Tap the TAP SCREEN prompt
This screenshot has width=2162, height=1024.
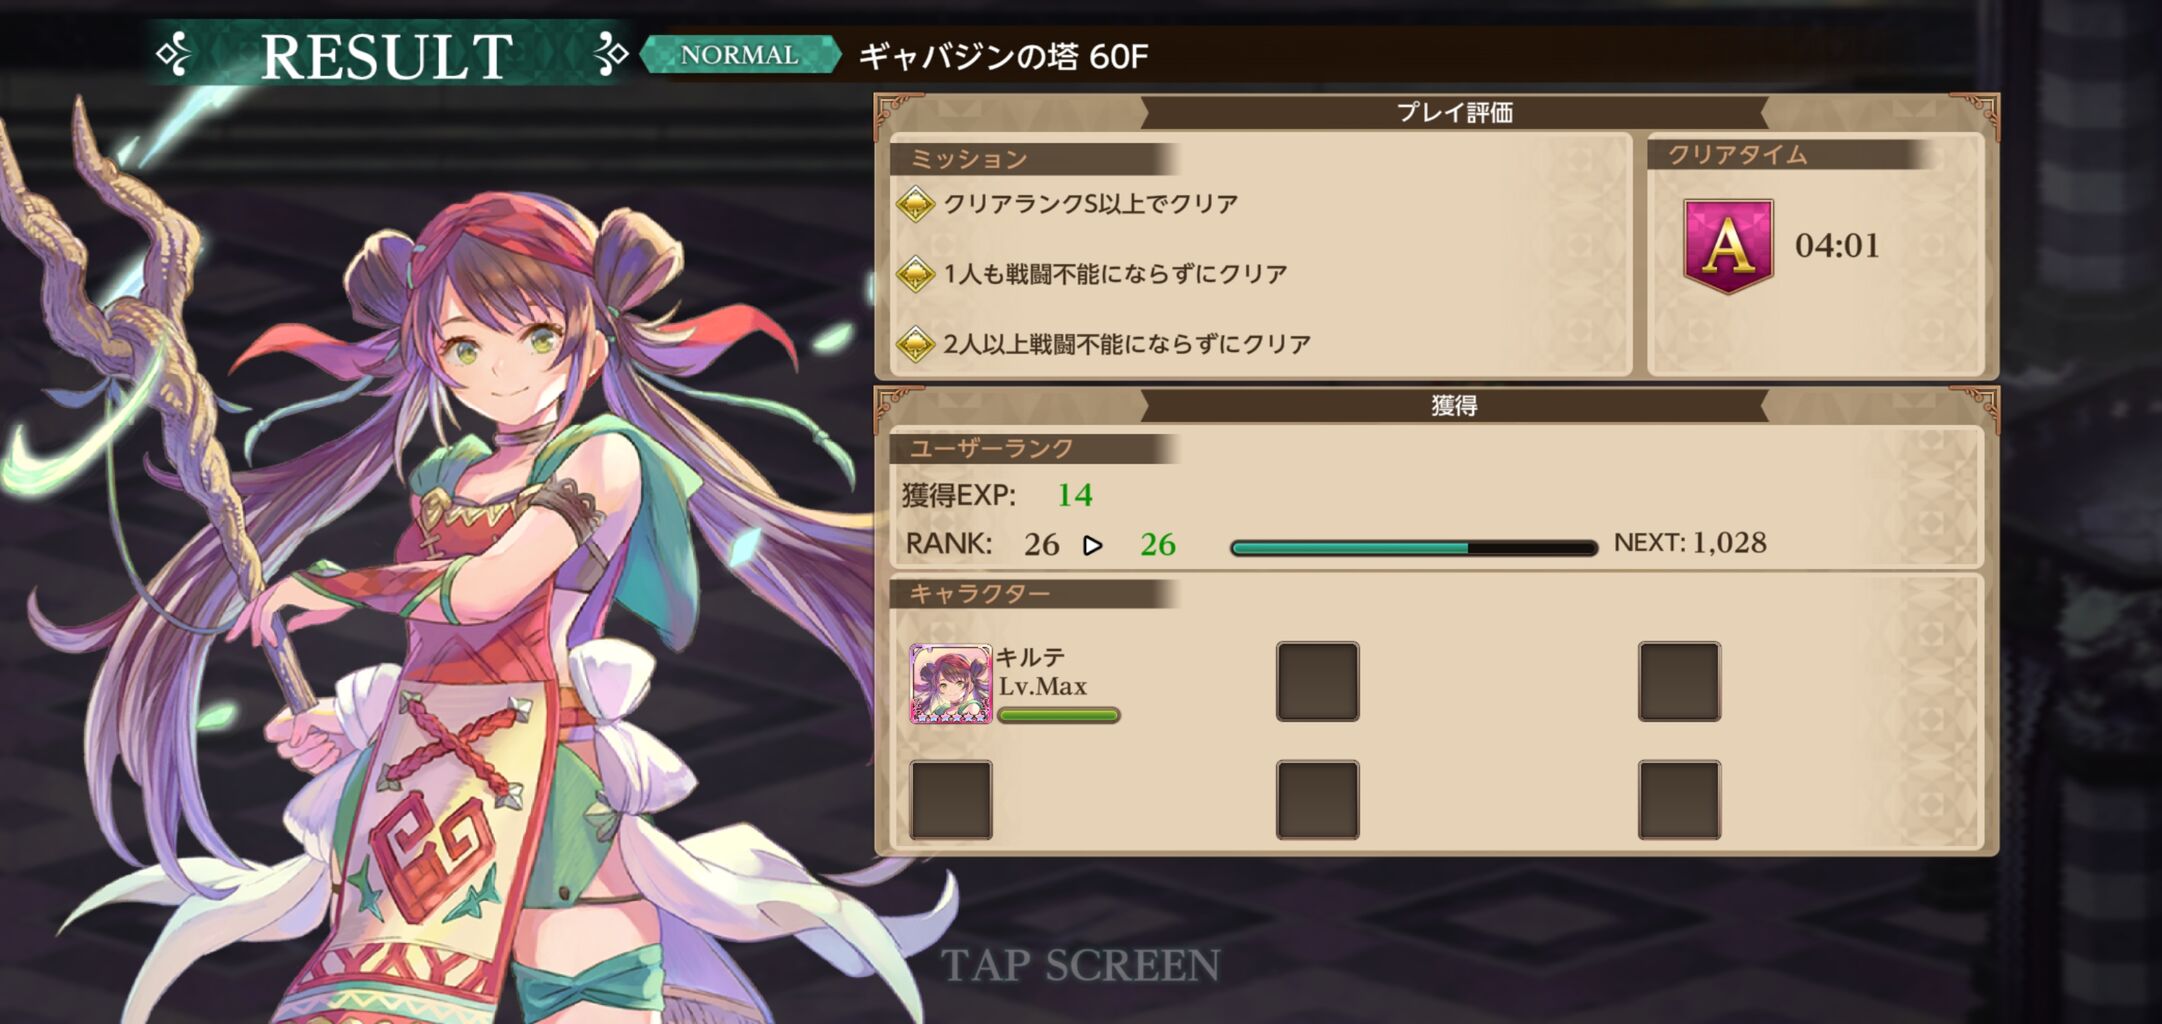[1080, 966]
